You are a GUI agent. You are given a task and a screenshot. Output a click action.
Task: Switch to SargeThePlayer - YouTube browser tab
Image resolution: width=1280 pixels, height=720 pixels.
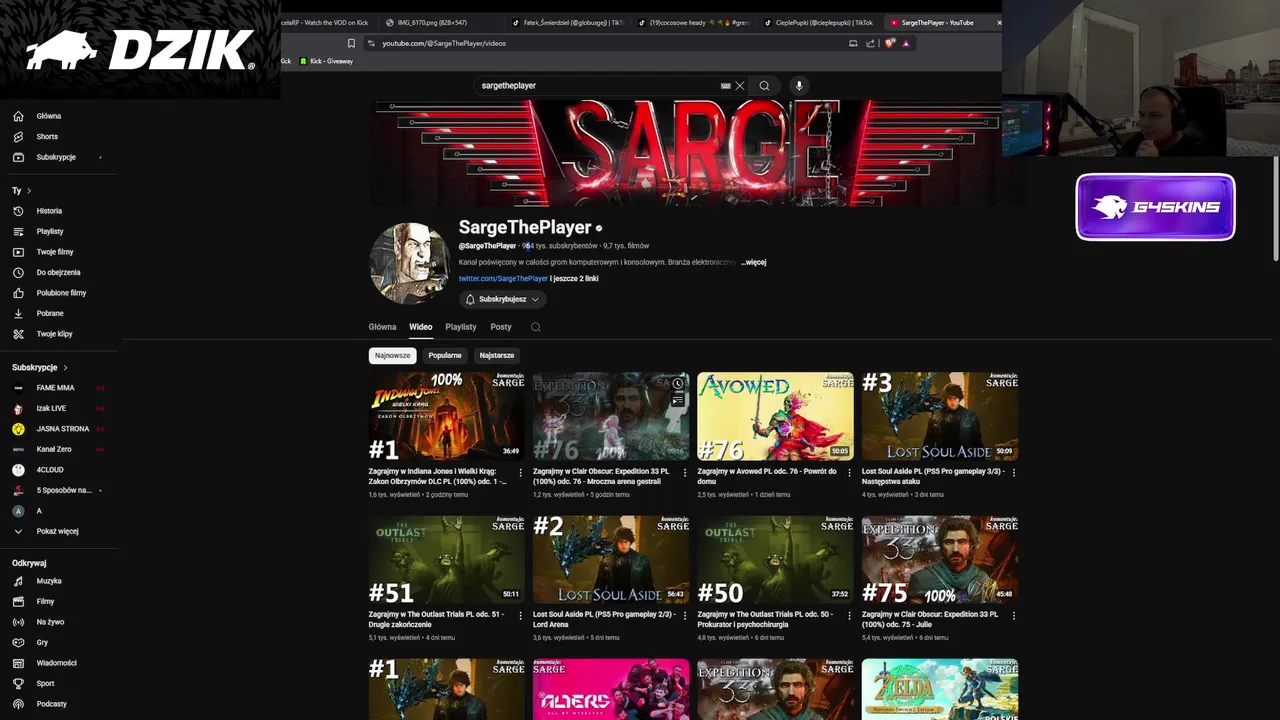coord(940,22)
